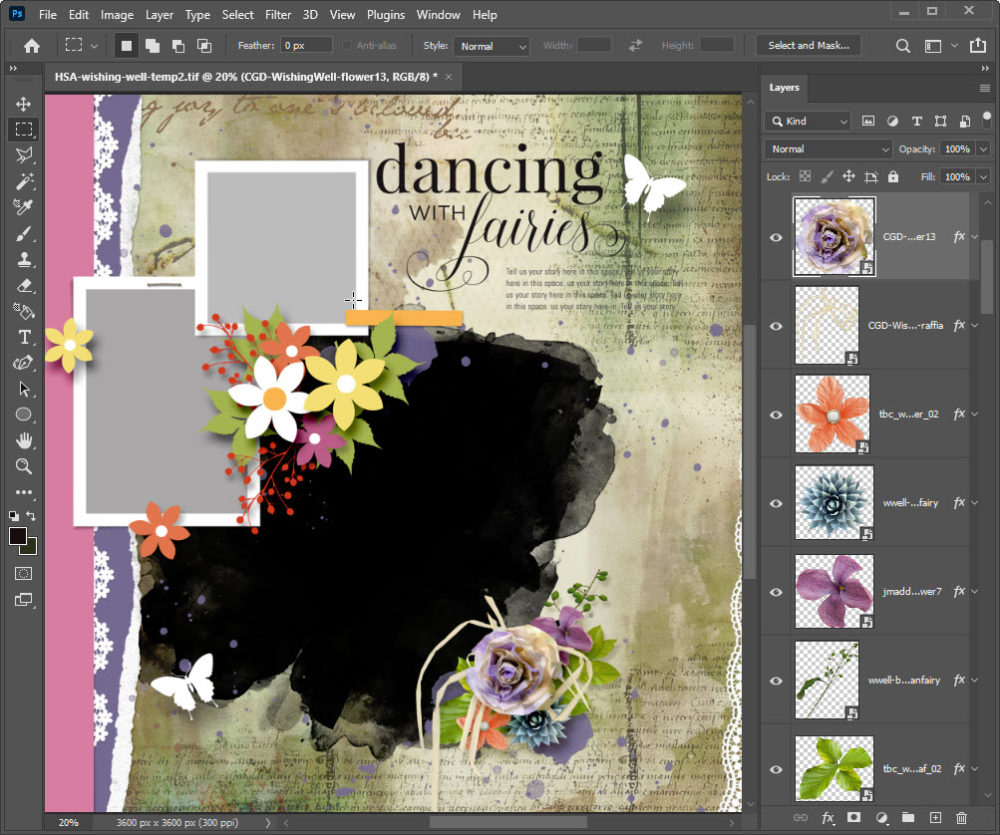
Task: Hide the jmadd...wer7 layer
Action: [776, 592]
